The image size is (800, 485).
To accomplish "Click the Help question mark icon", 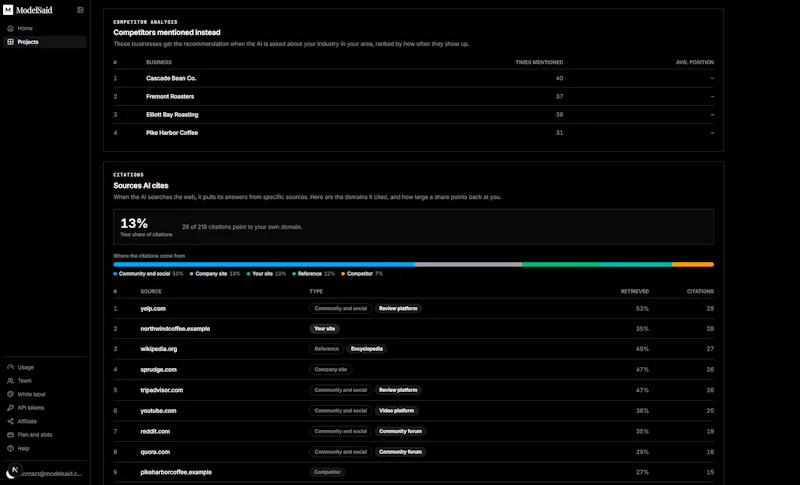I will click(x=10, y=448).
